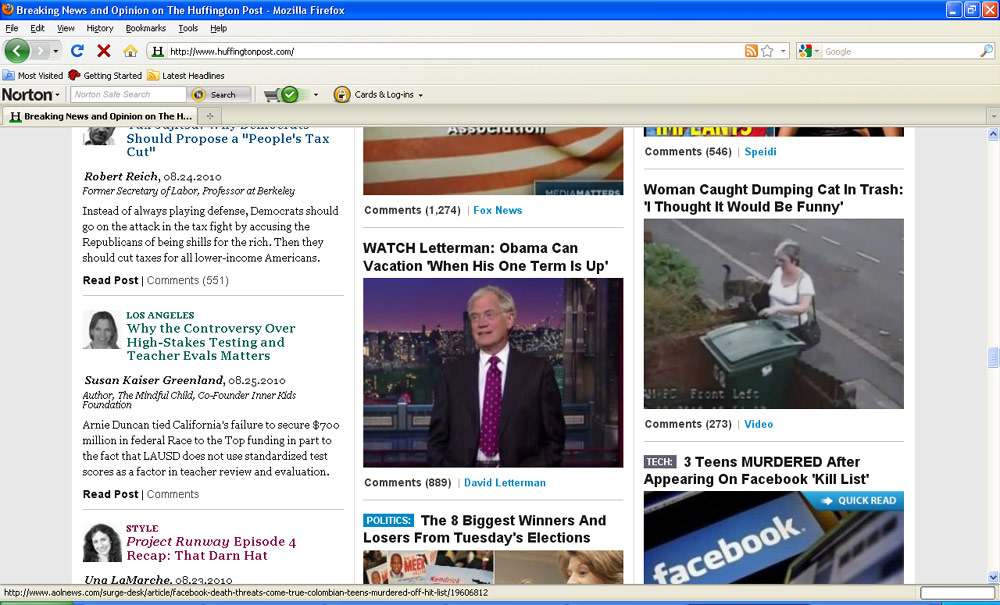Click the Norton Search button
The height and width of the screenshot is (605, 1000).
pos(220,94)
